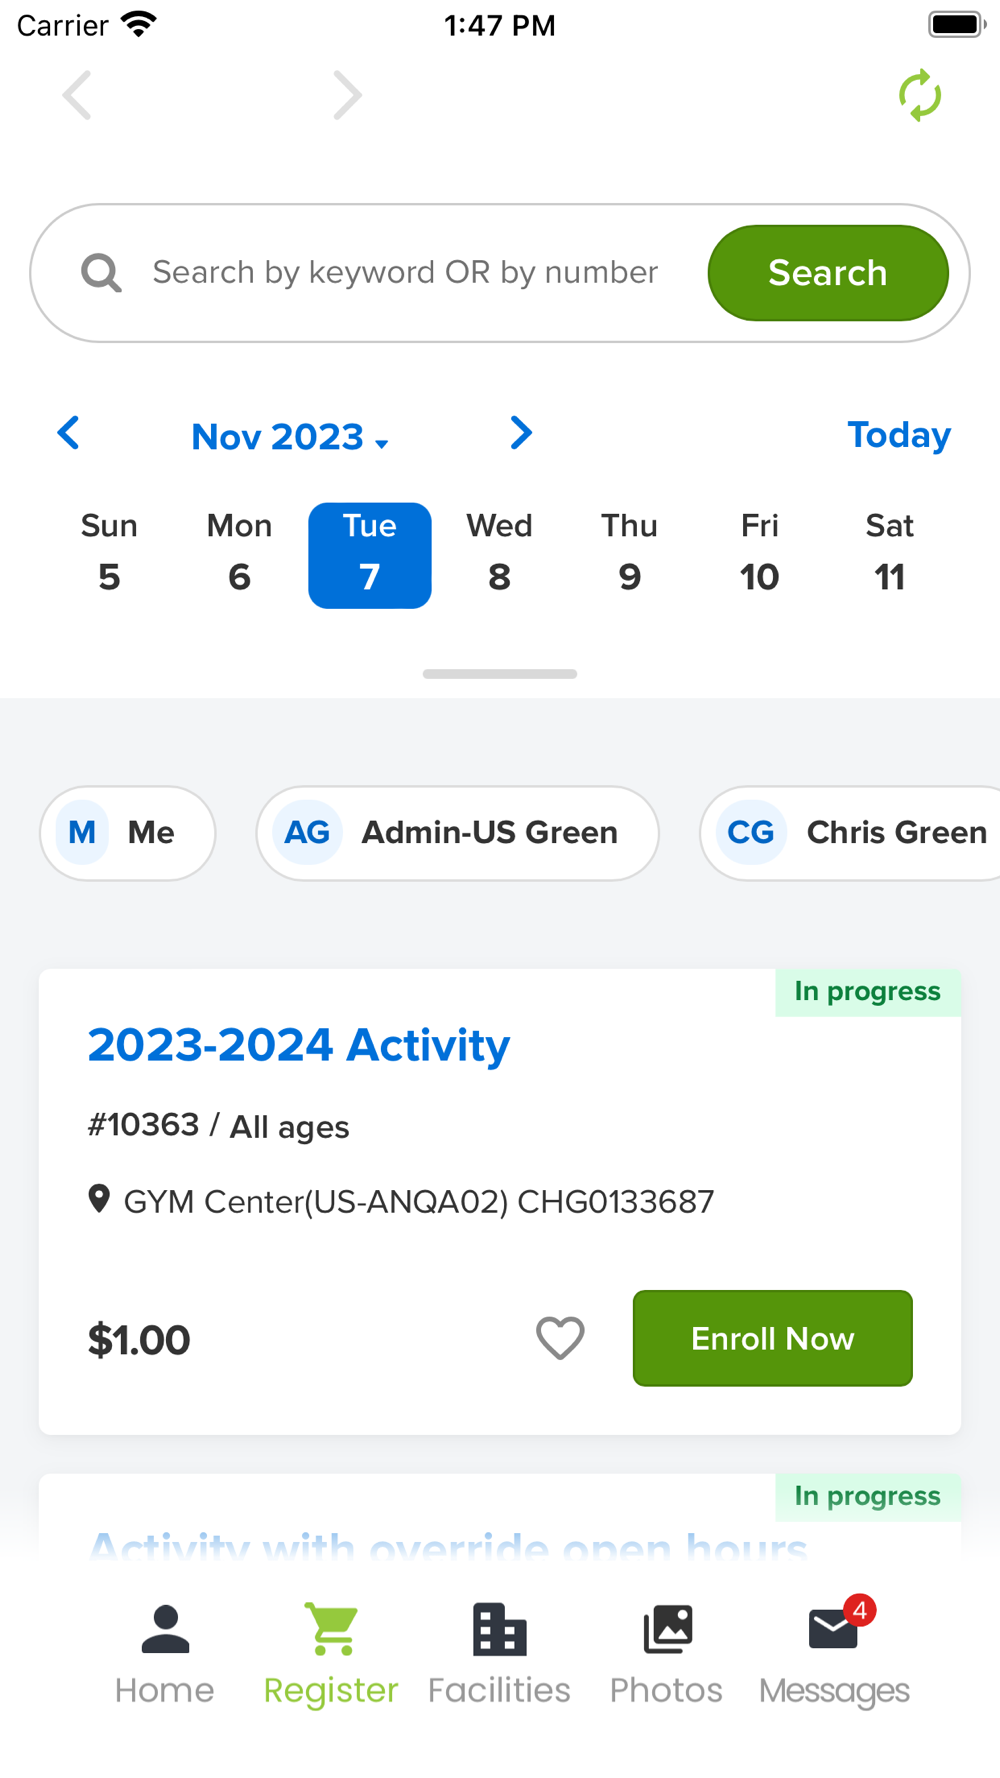The image size is (1000, 1778).
Task: Tap the browser forward arrow
Action: (x=347, y=95)
